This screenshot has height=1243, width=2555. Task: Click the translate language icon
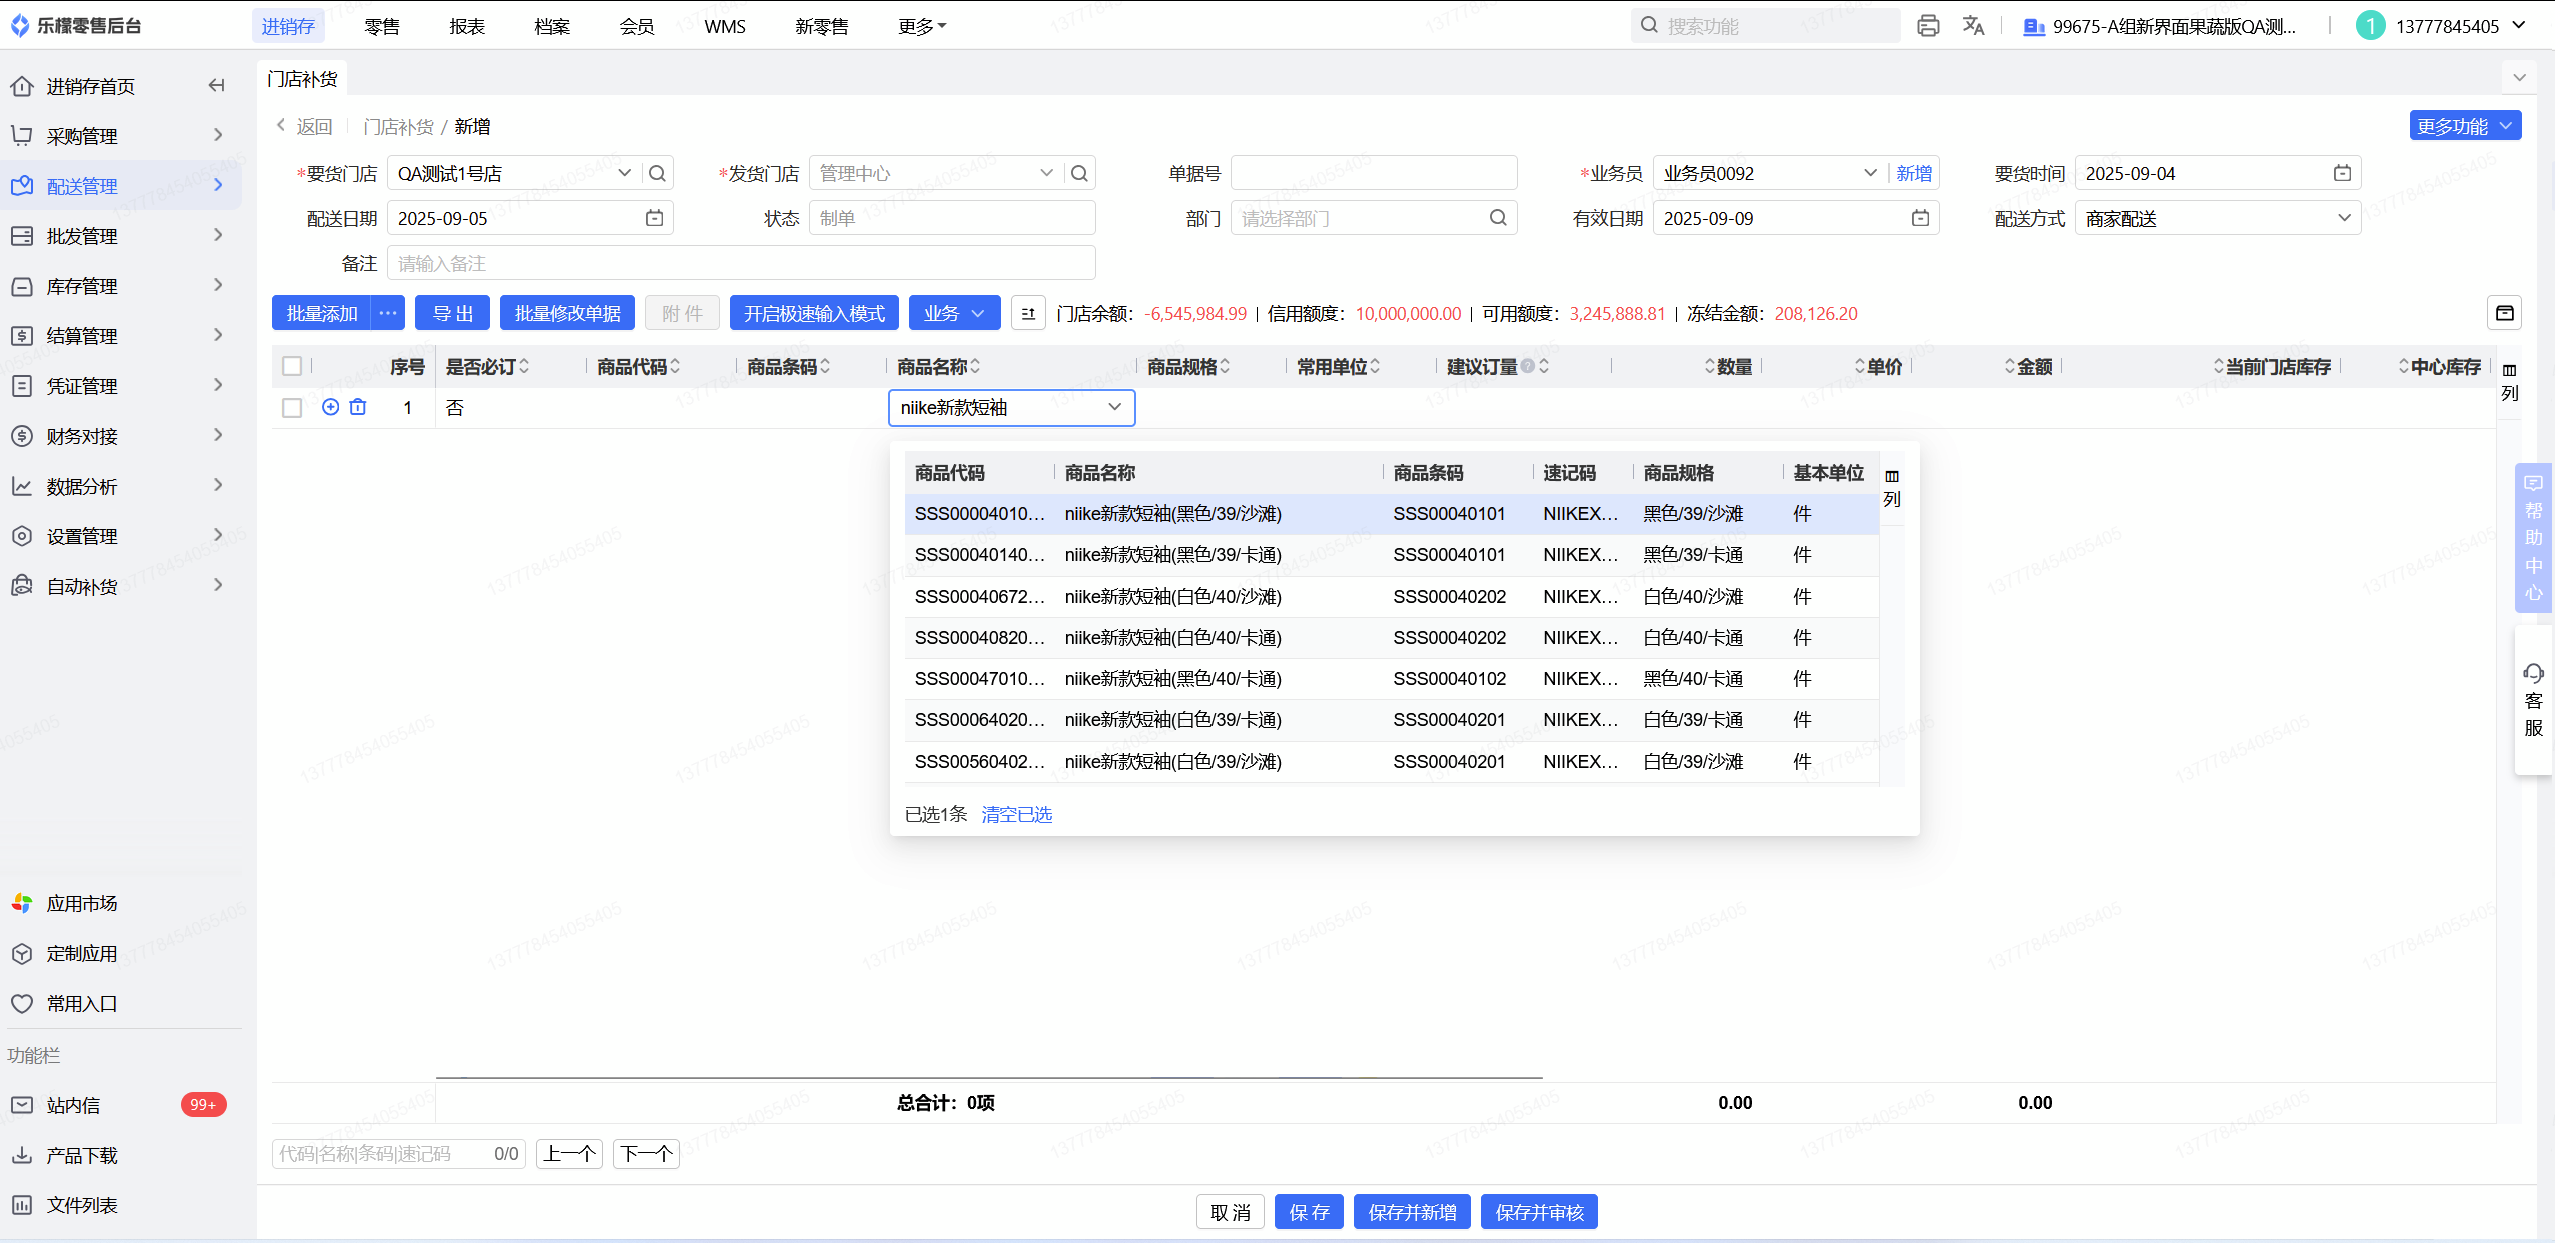click(x=1972, y=26)
